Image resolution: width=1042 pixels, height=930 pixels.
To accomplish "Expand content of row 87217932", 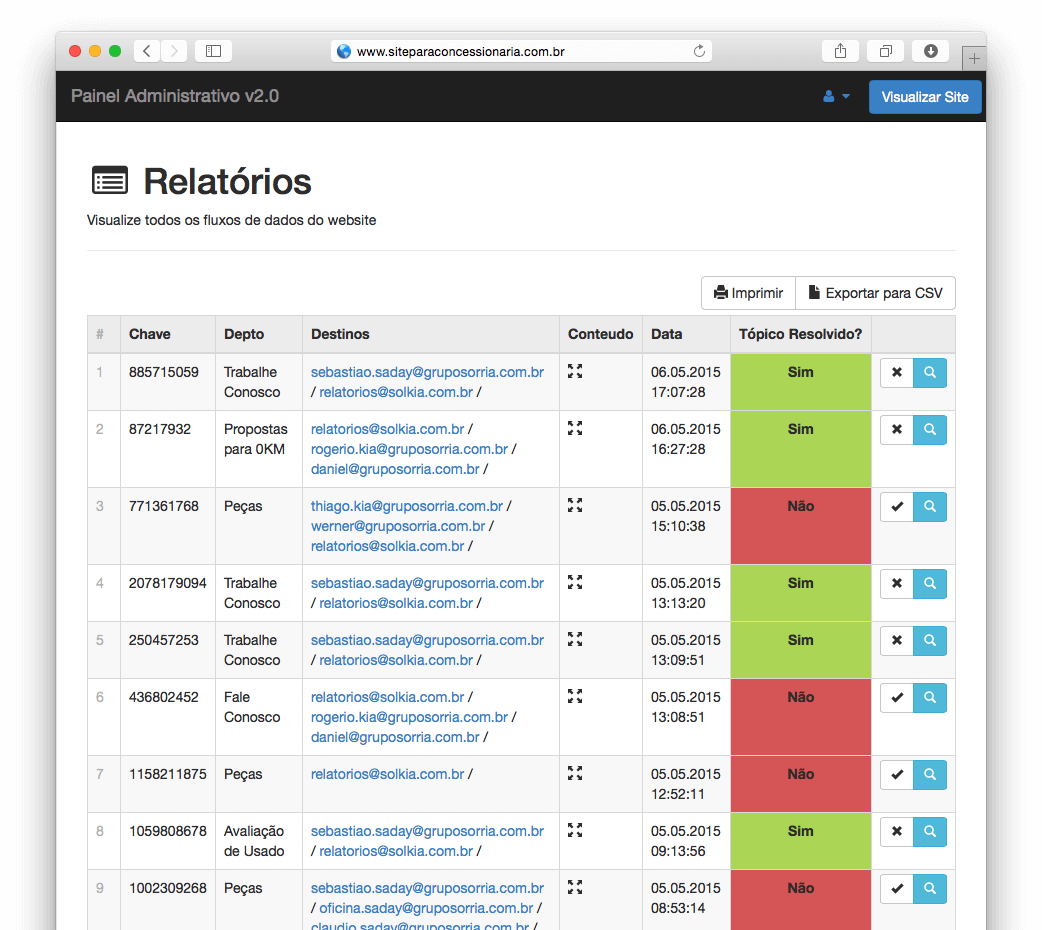I will pos(575,428).
